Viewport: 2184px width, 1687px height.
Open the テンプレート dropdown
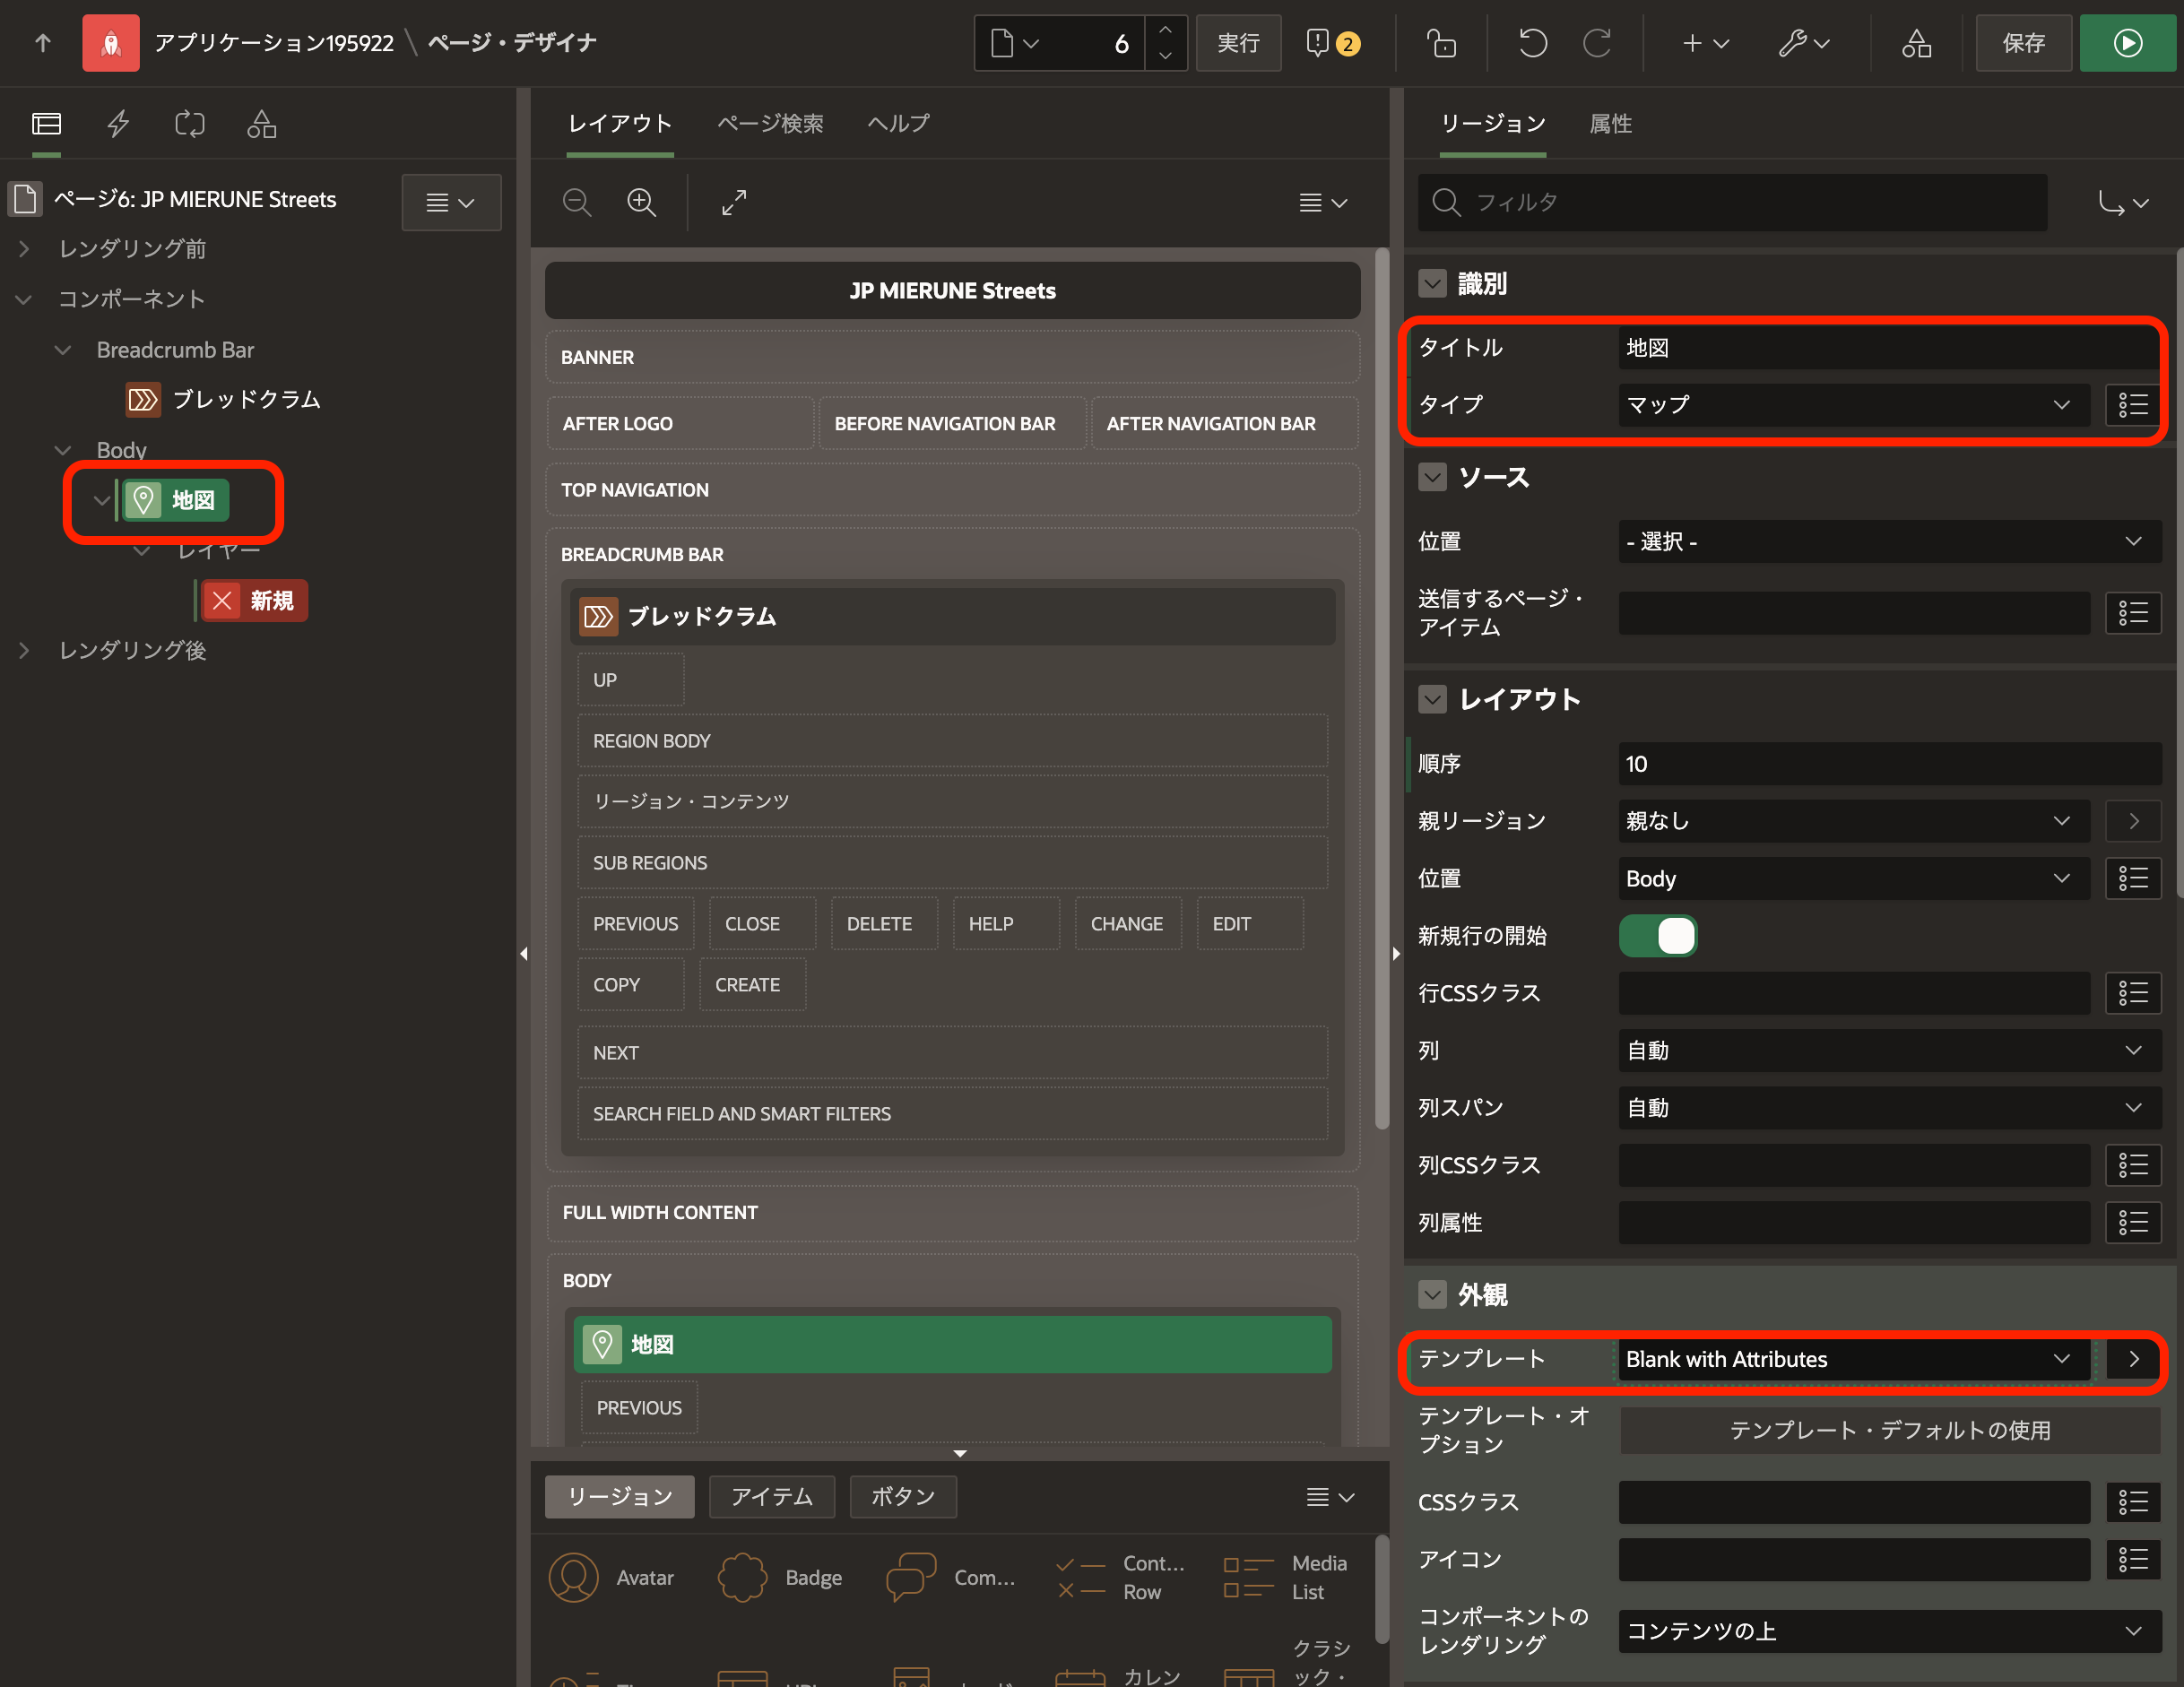(x=1852, y=1359)
